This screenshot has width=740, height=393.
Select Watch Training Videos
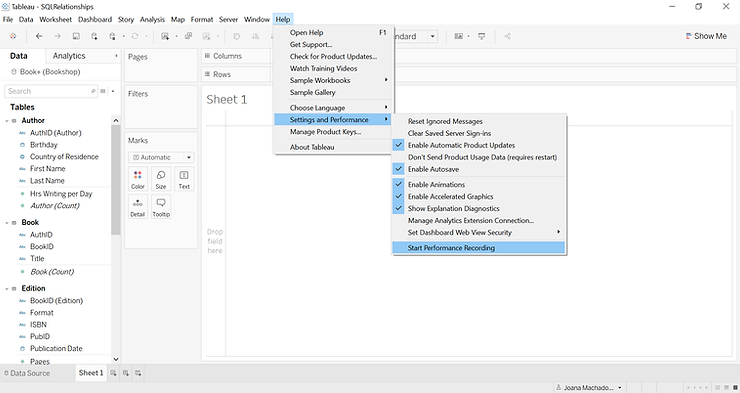334,68
